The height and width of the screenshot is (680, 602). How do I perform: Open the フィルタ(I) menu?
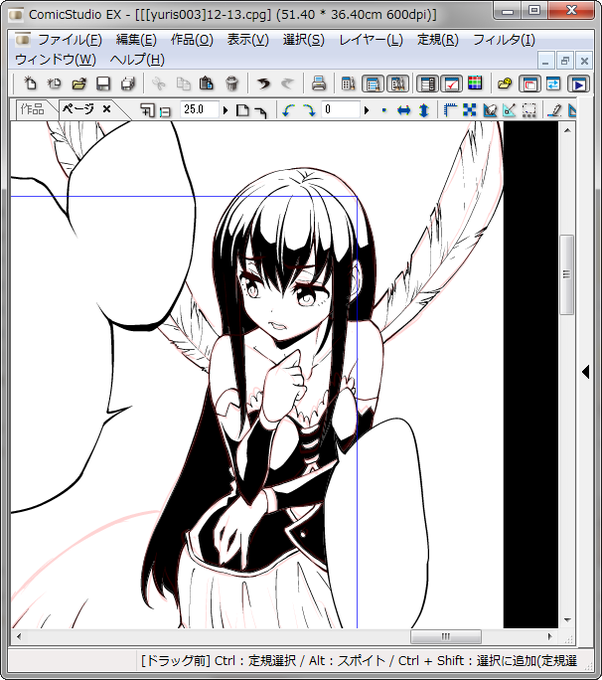pos(504,40)
